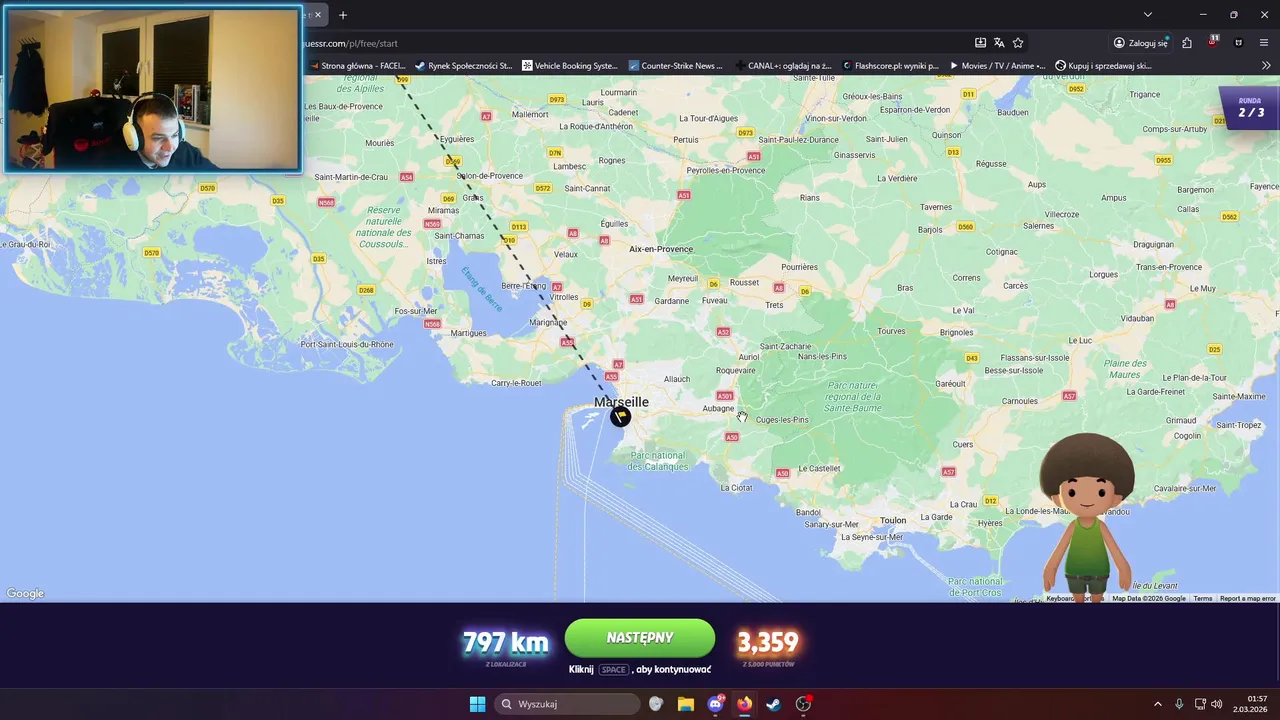Screen dimensions: 1280x720
Task: Open clock and date 01:57 panel
Action: 1251,704
